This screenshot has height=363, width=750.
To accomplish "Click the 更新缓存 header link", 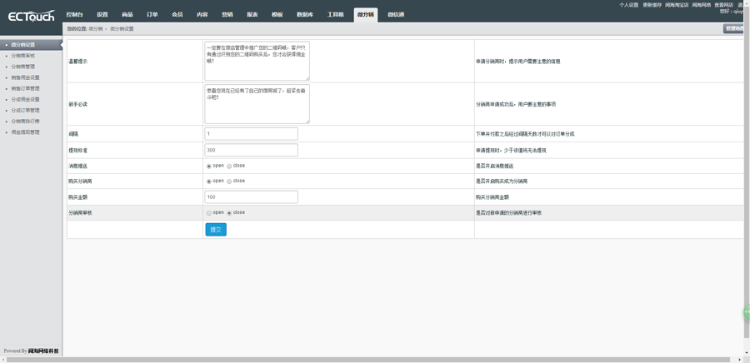I will coord(652,5).
